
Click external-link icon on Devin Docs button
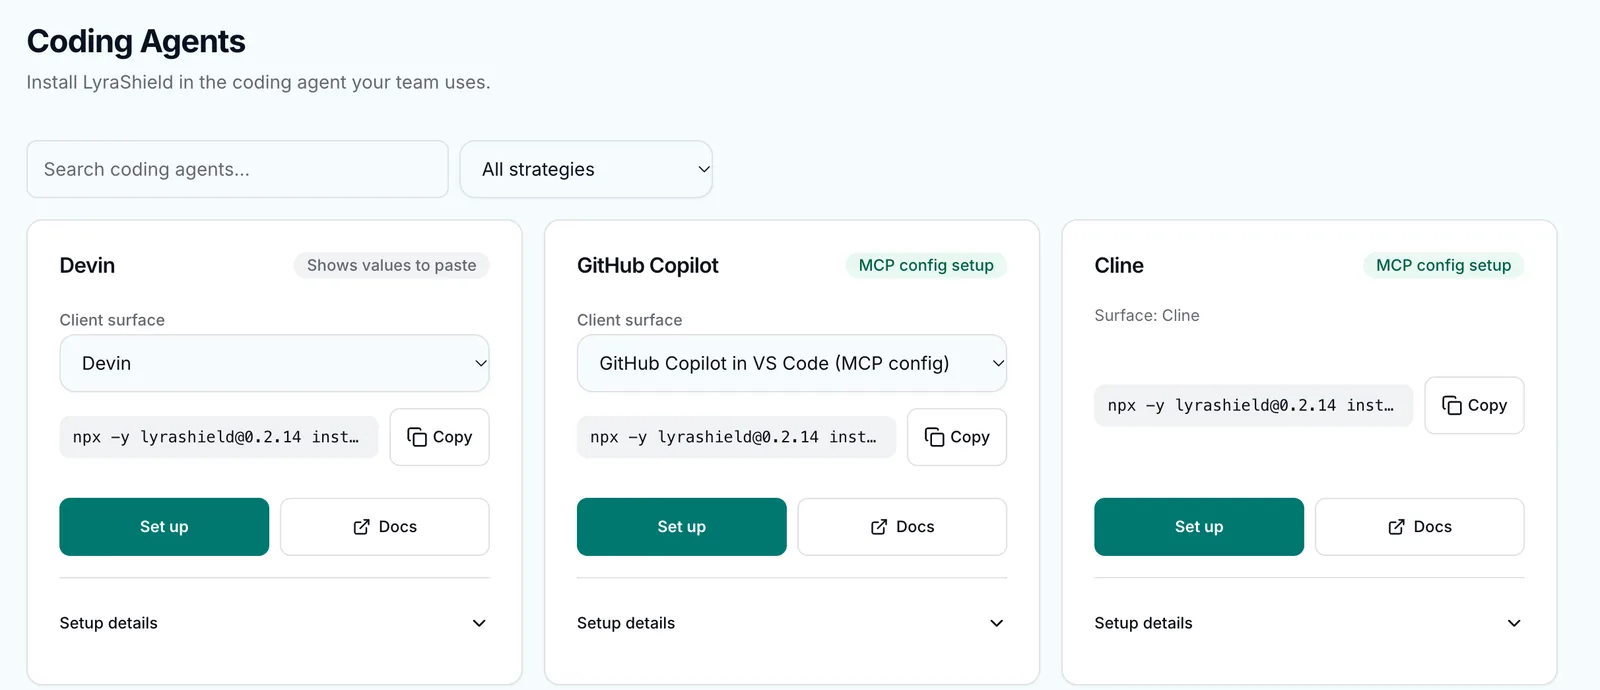point(362,527)
